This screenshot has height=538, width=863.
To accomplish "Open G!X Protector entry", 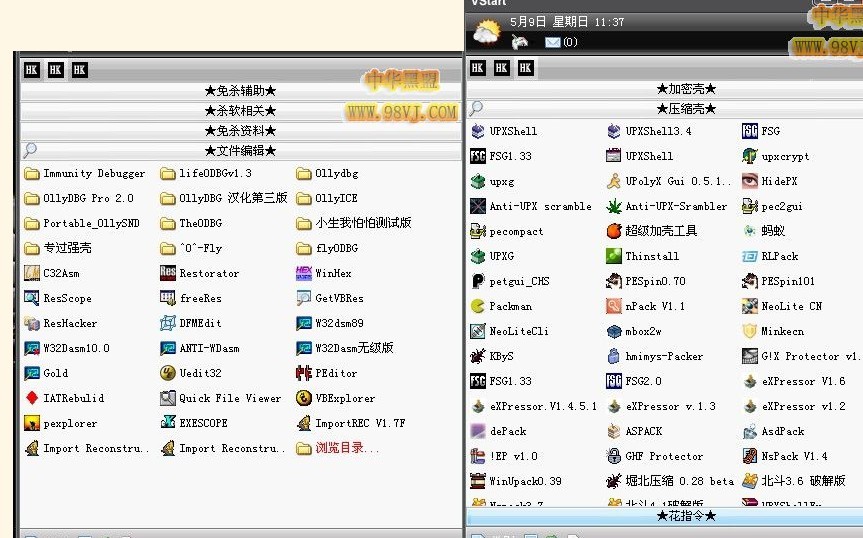I will 809,356.
